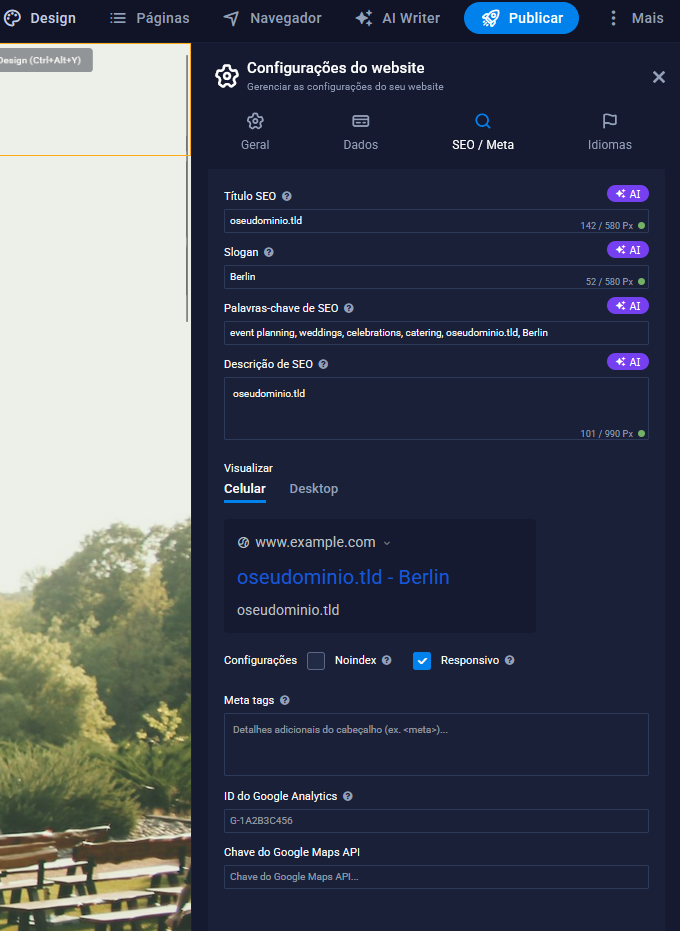Switch preview to Desktop tab

click(314, 489)
